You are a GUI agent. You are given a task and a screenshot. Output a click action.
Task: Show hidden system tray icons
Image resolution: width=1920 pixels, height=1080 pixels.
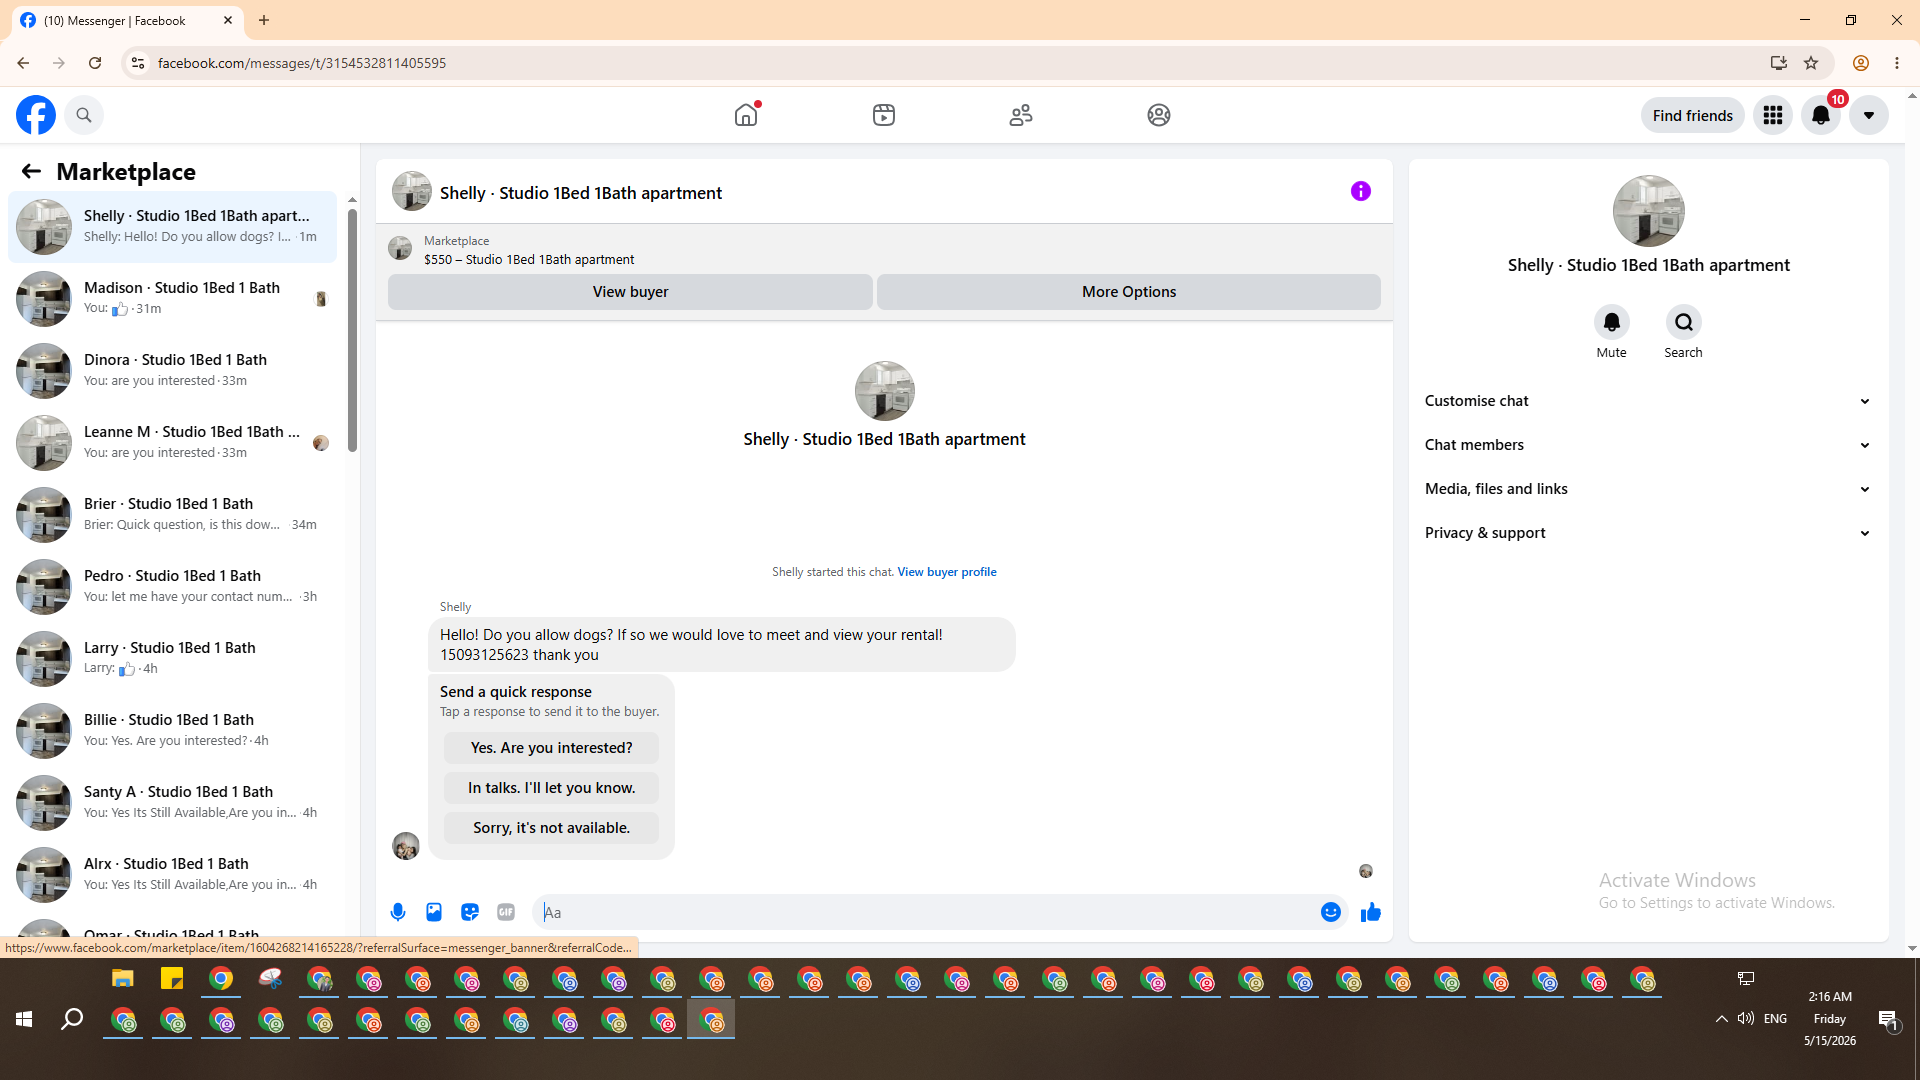coord(1722,1019)
